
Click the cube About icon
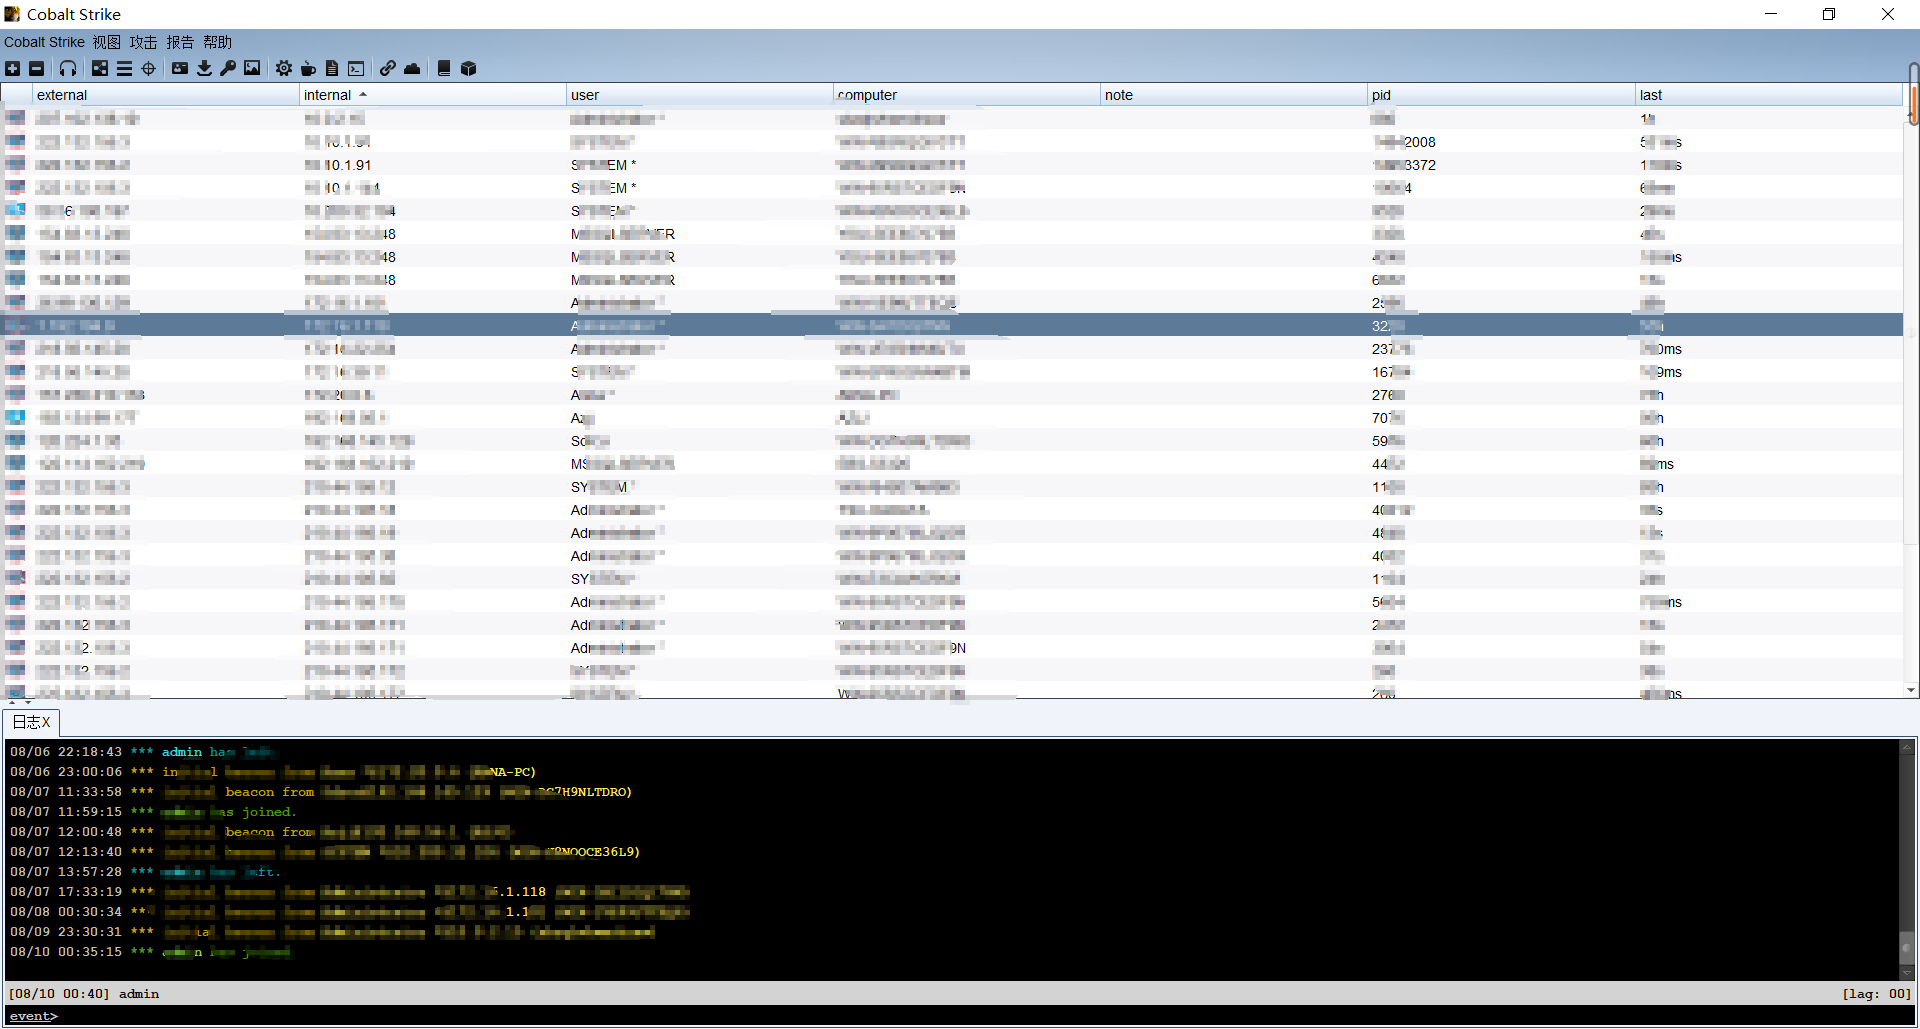click(468, 68)
